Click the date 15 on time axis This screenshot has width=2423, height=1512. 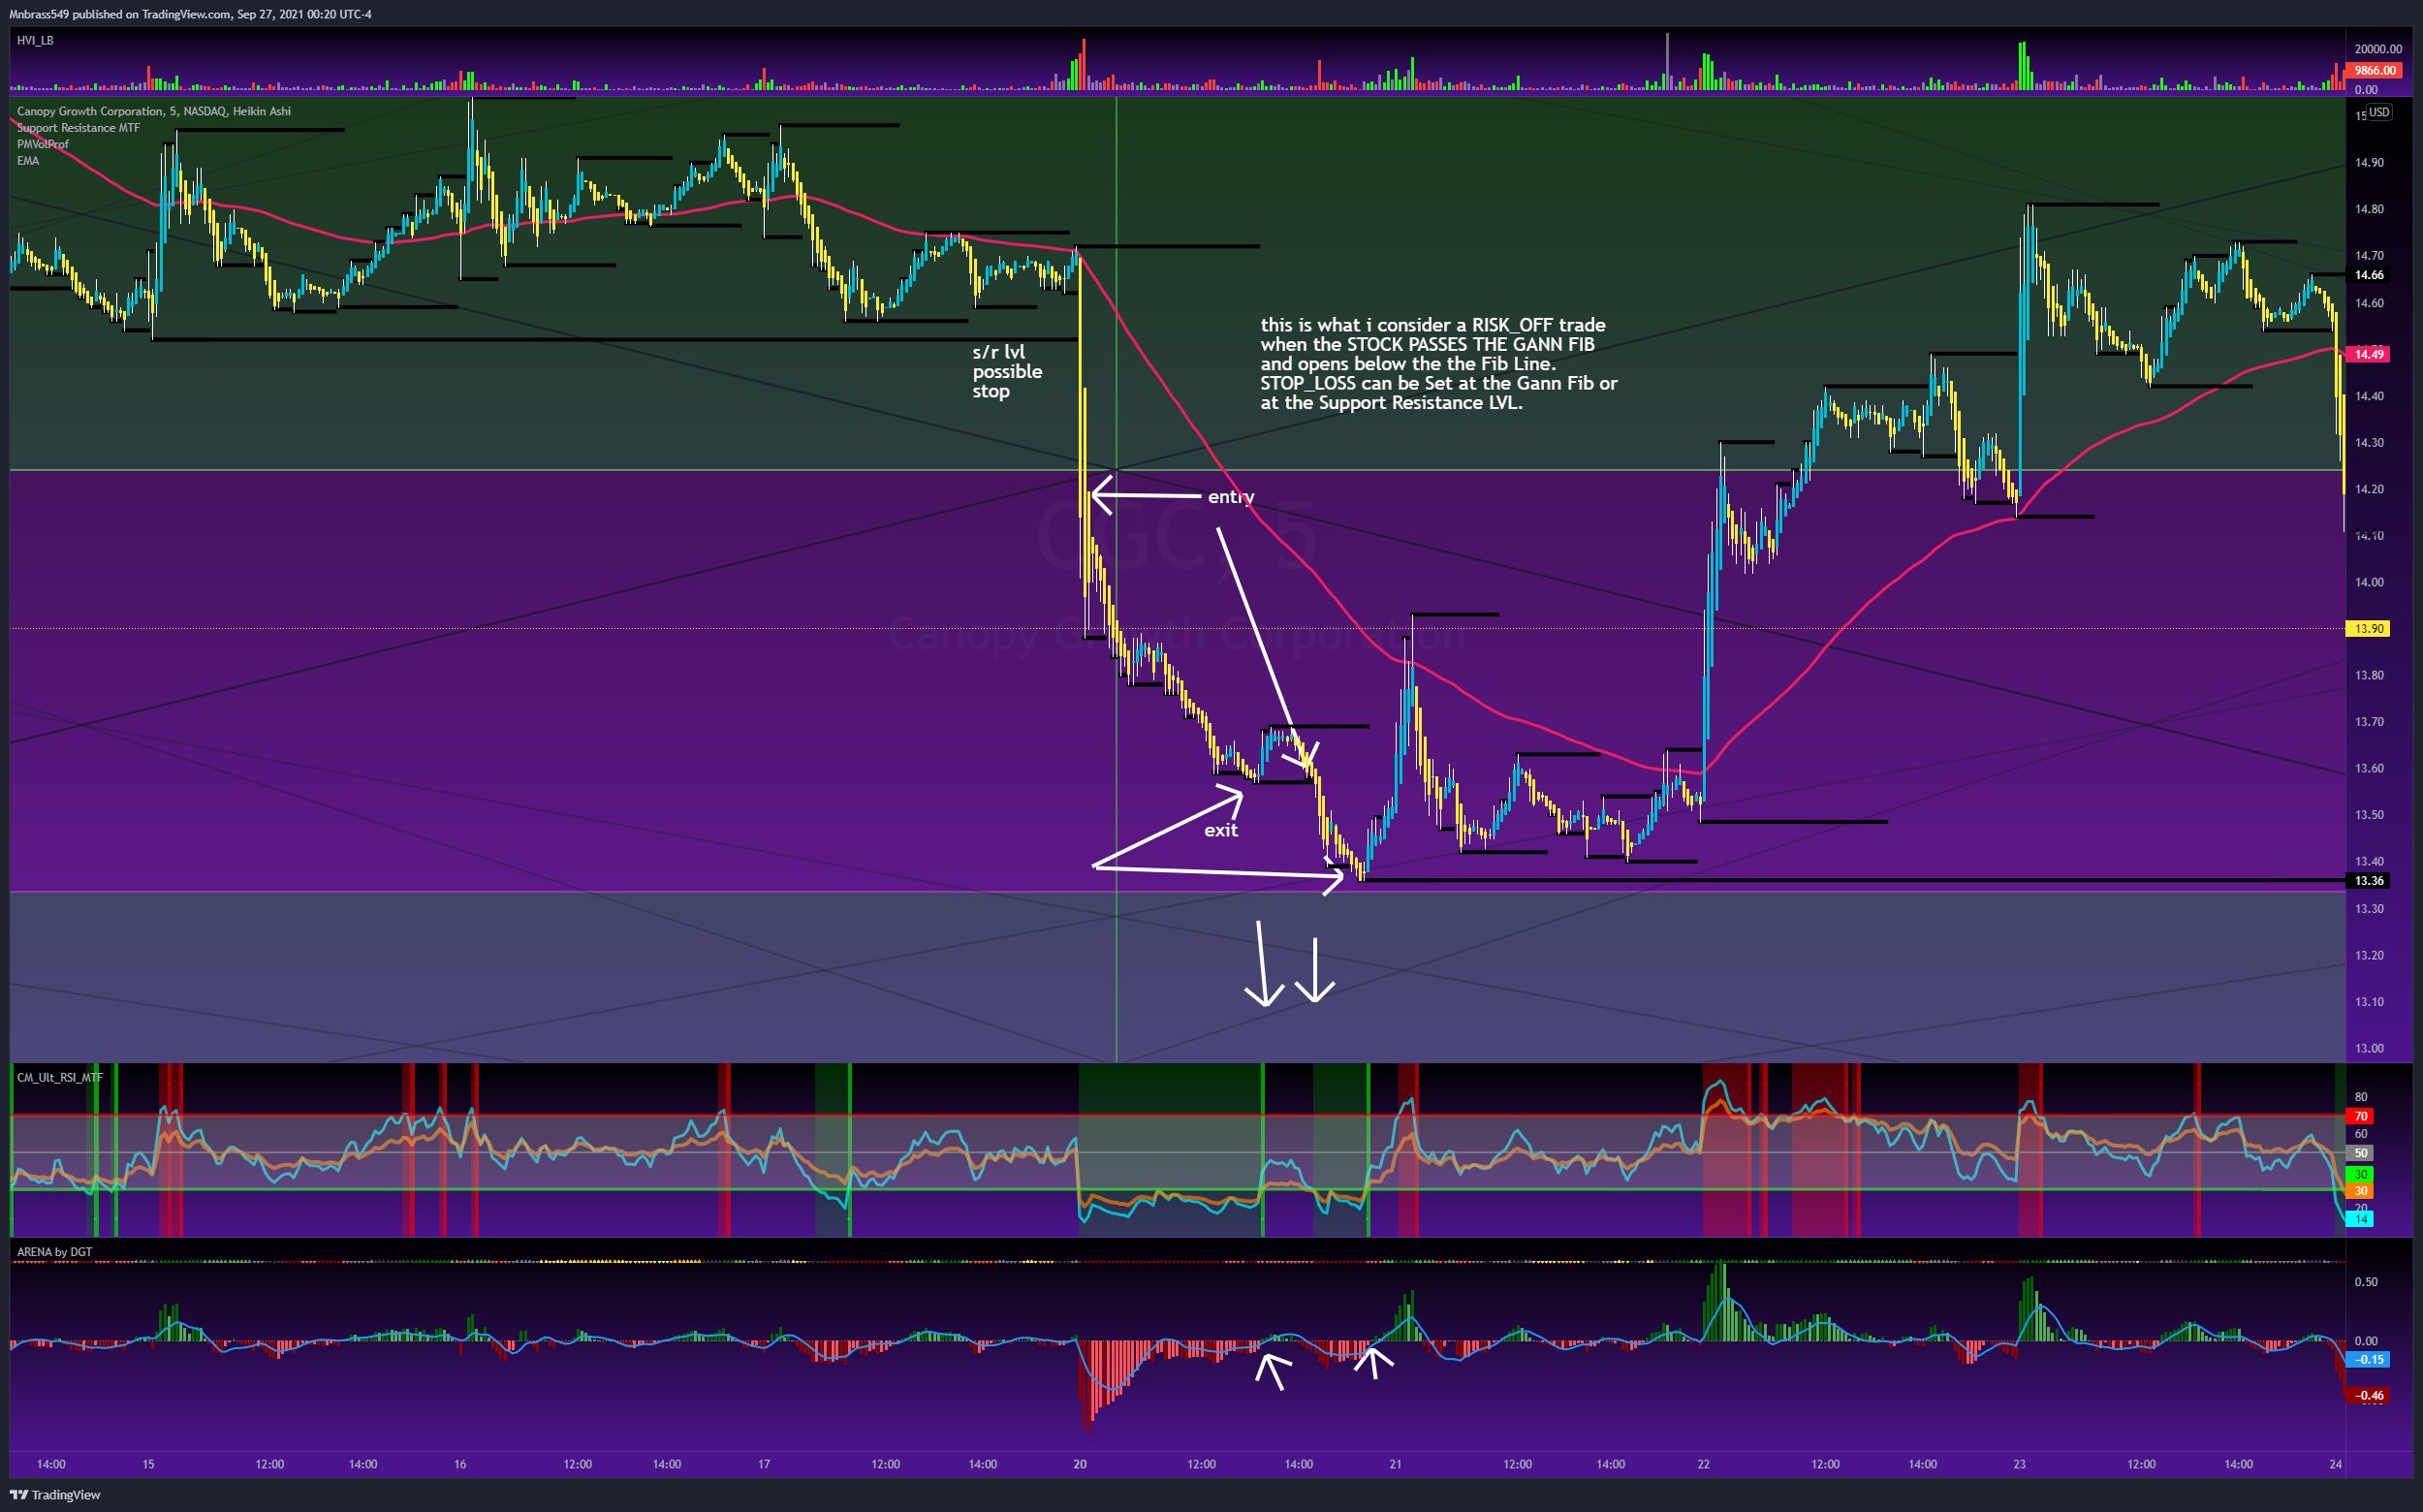[148, 1464]
